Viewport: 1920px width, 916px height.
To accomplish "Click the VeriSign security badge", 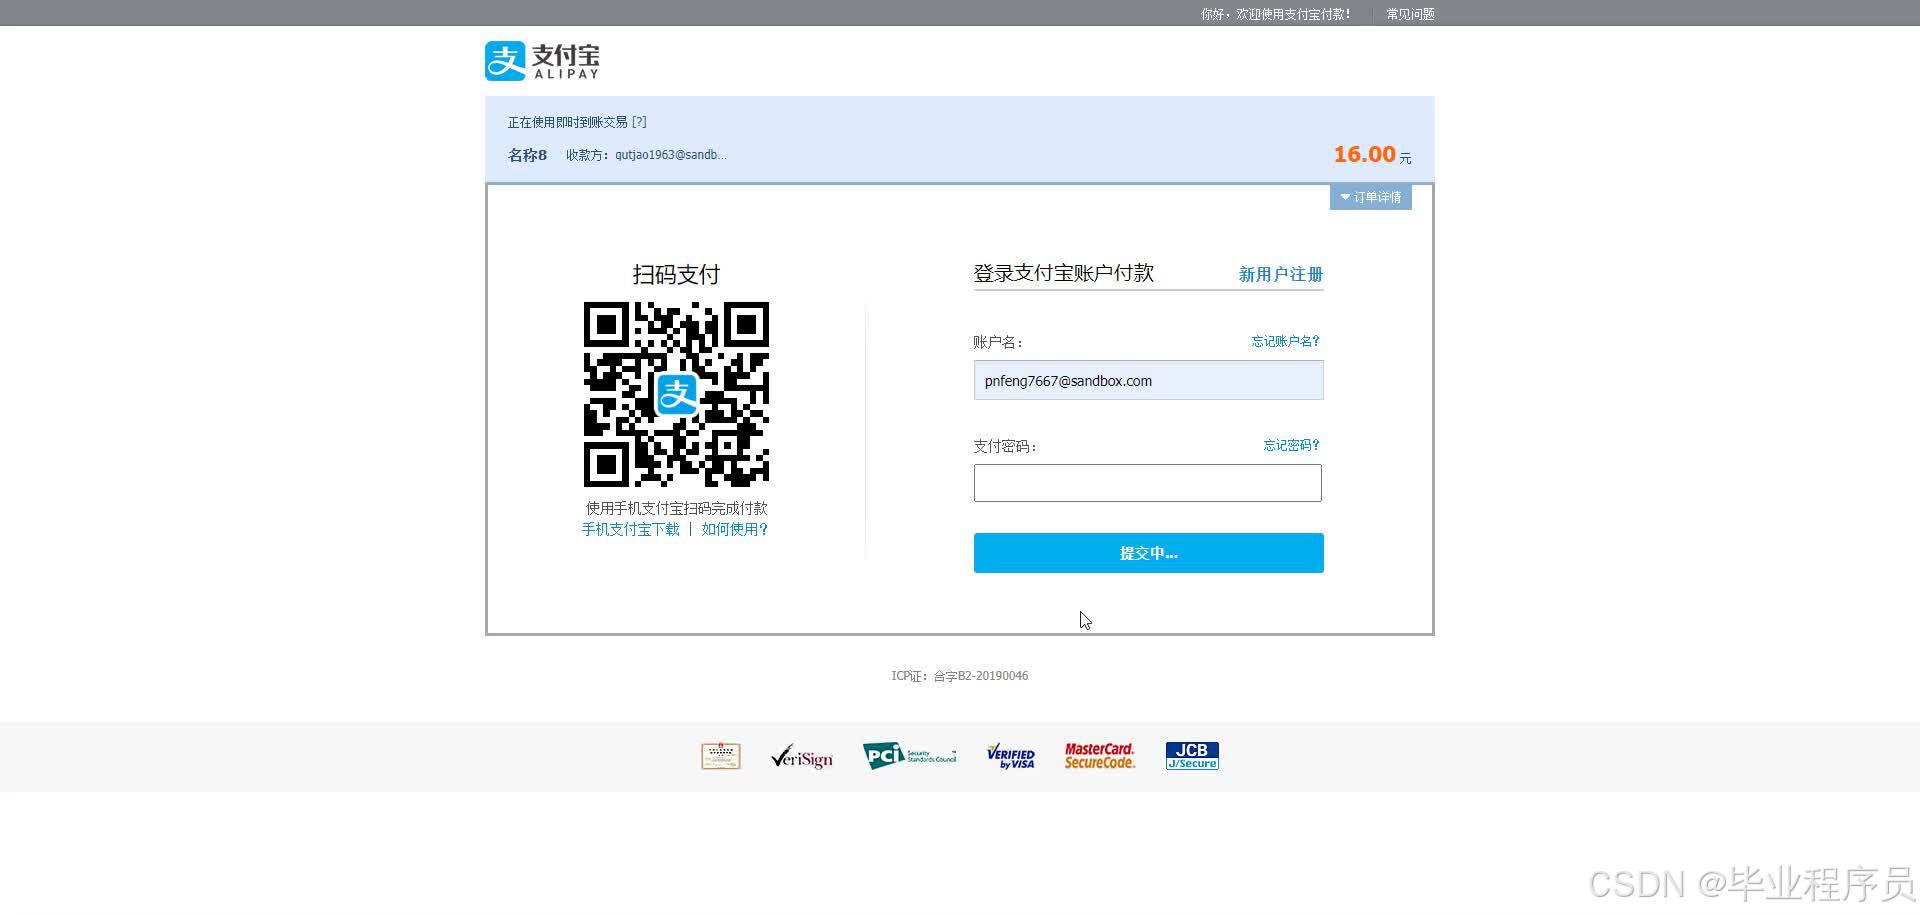I will 802,757.
